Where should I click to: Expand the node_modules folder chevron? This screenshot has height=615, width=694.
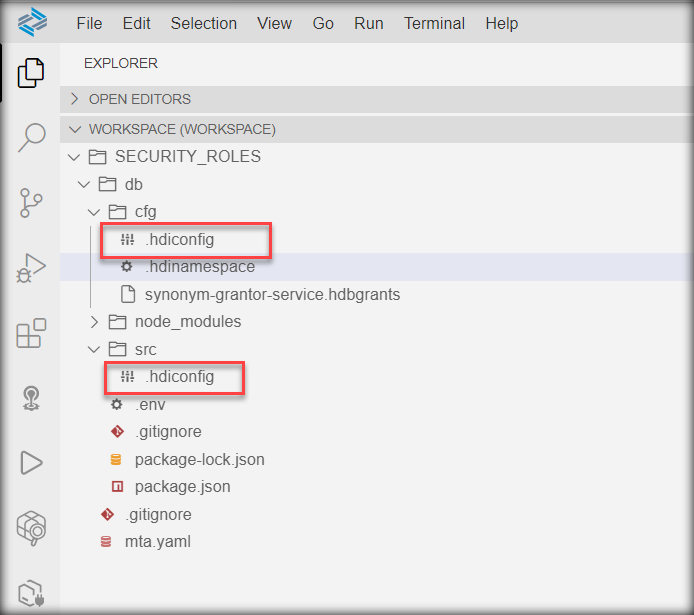pos(94,322)
